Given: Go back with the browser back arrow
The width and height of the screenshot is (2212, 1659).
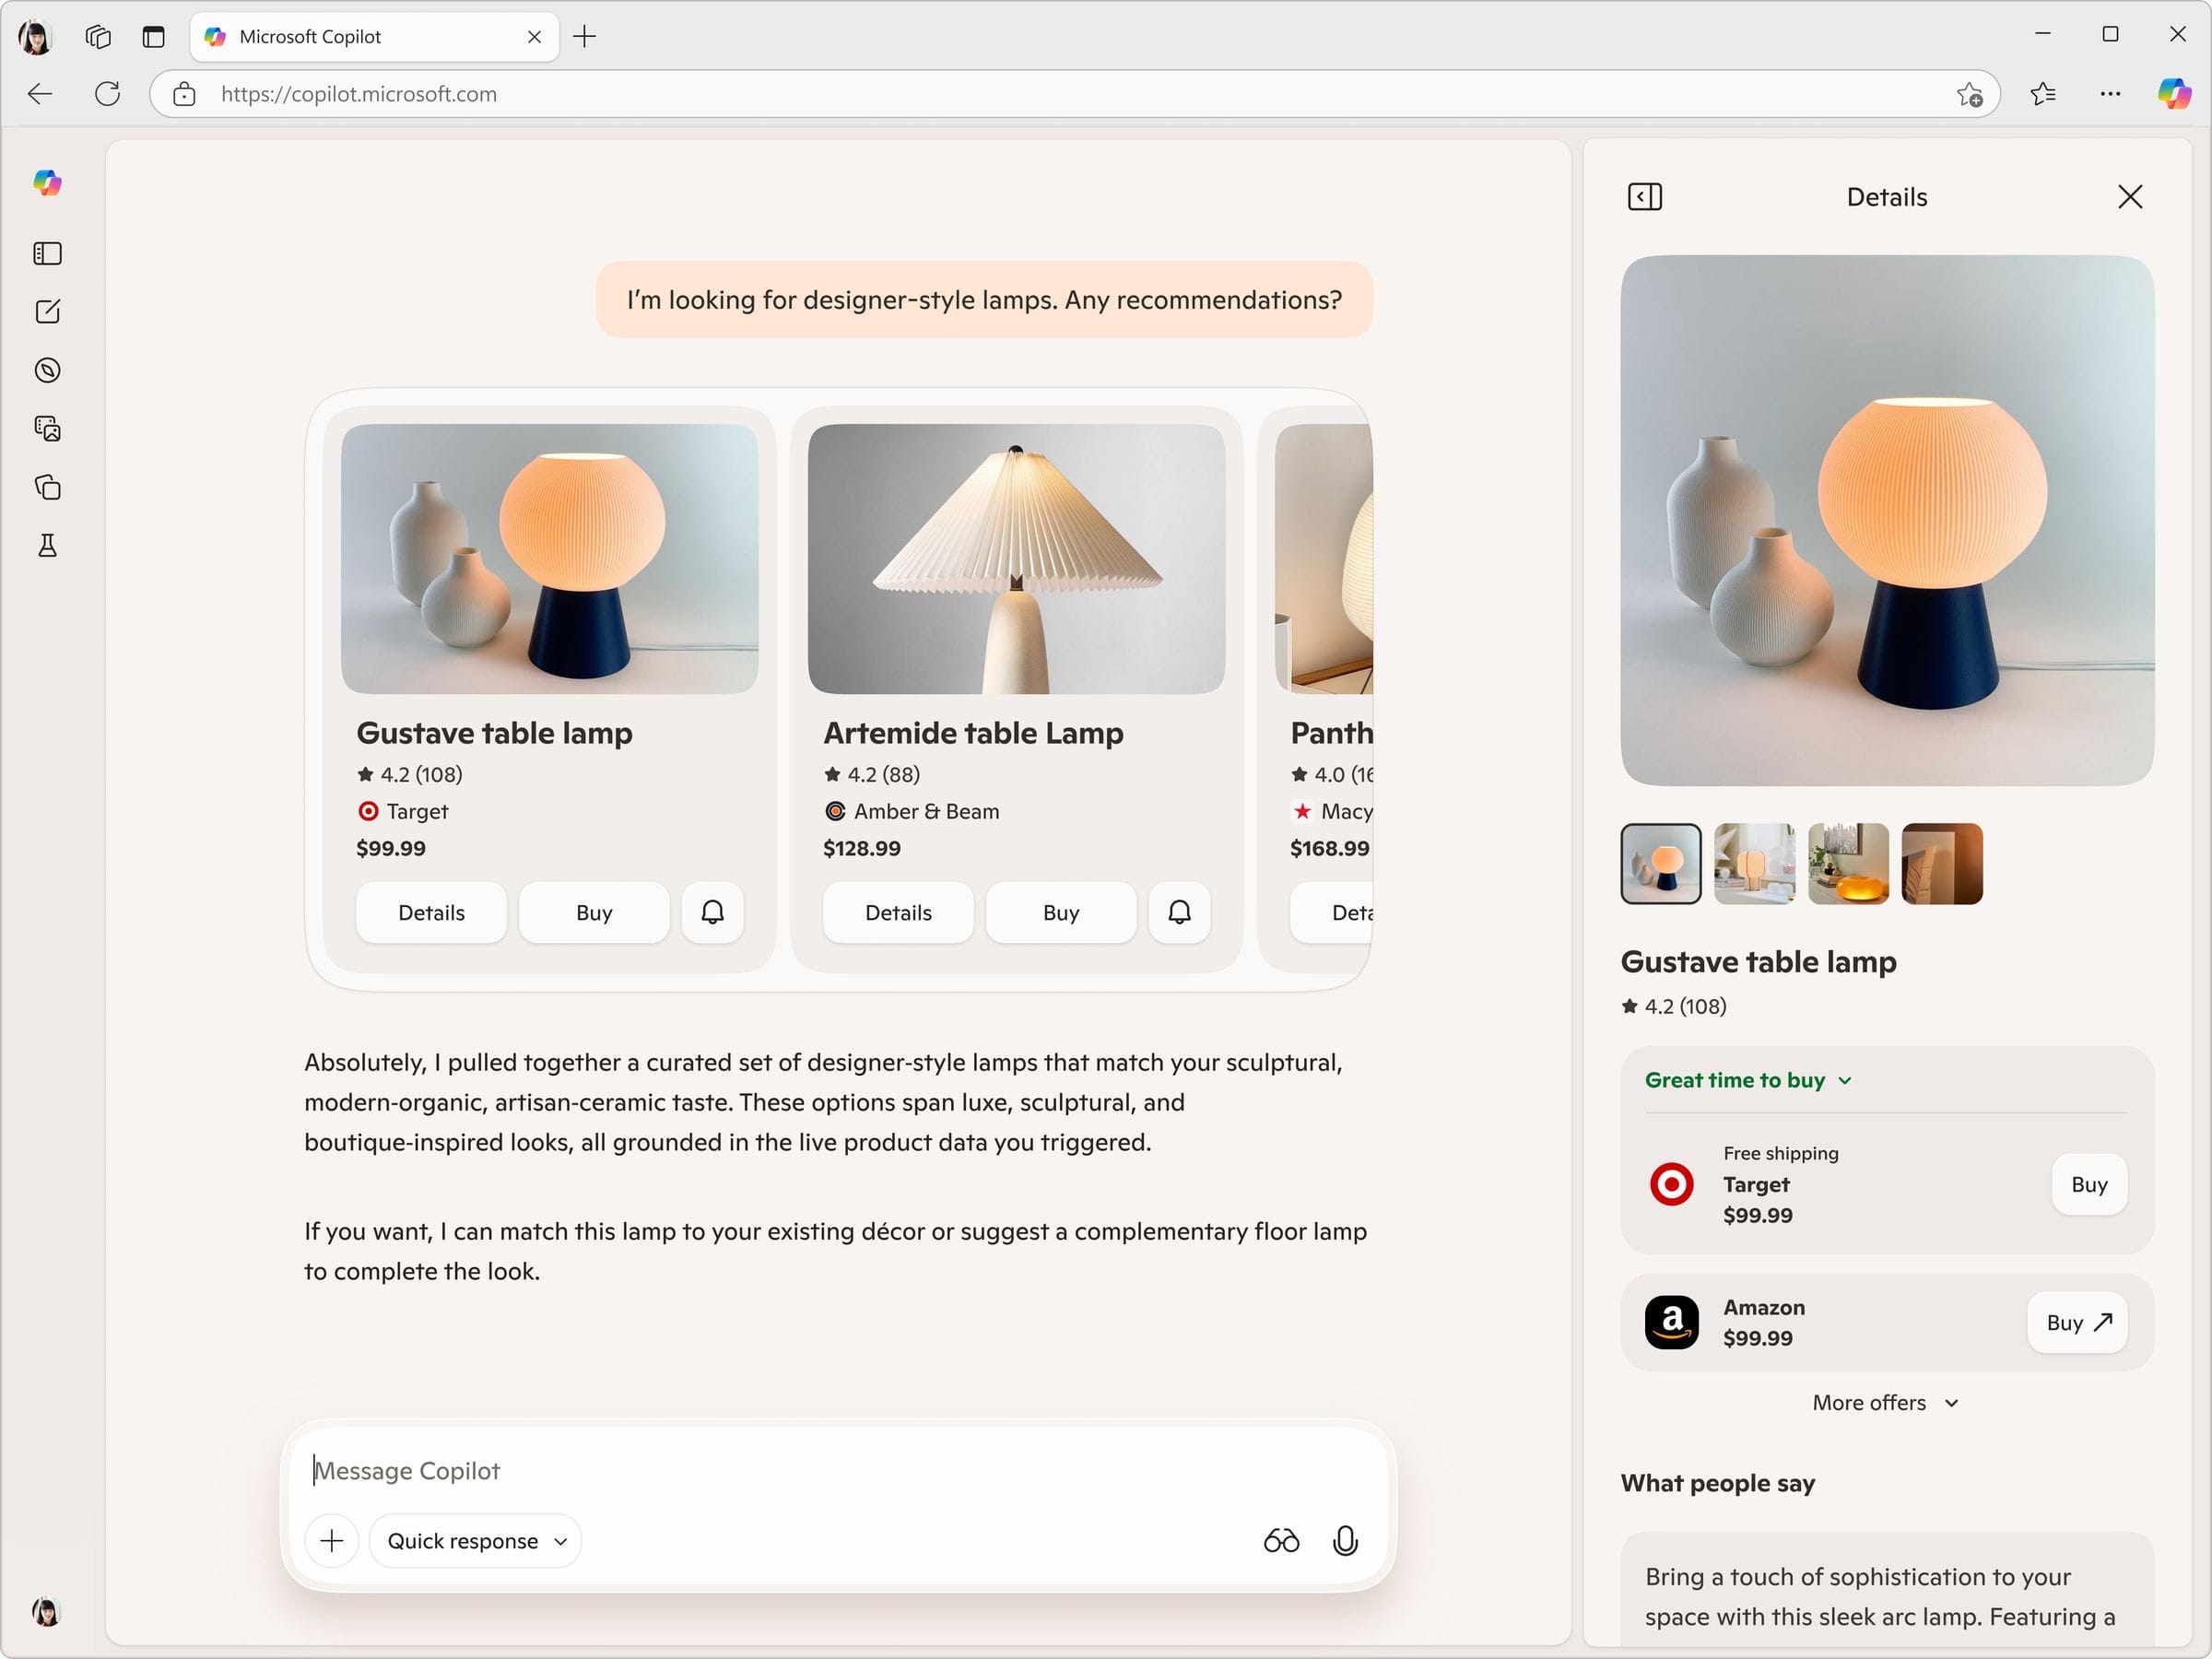Looking at the screenshot, I should [x=40, y=94].
